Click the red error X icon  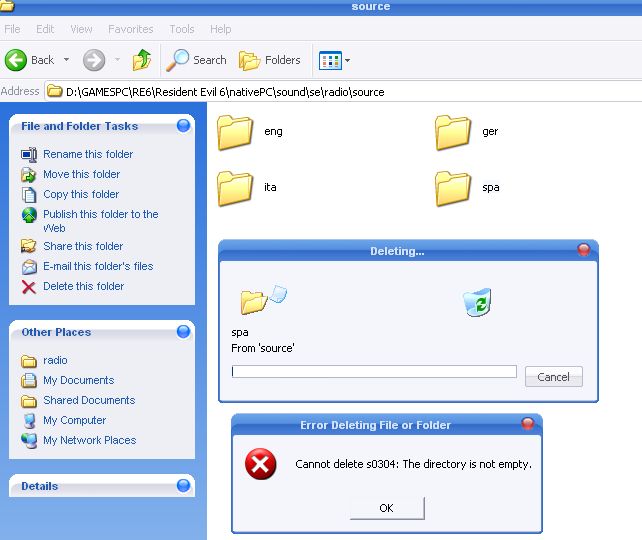click(x=261, y=464)
